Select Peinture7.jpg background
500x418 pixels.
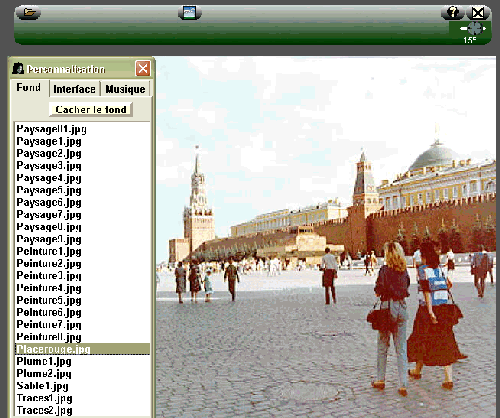coord(82,325)
